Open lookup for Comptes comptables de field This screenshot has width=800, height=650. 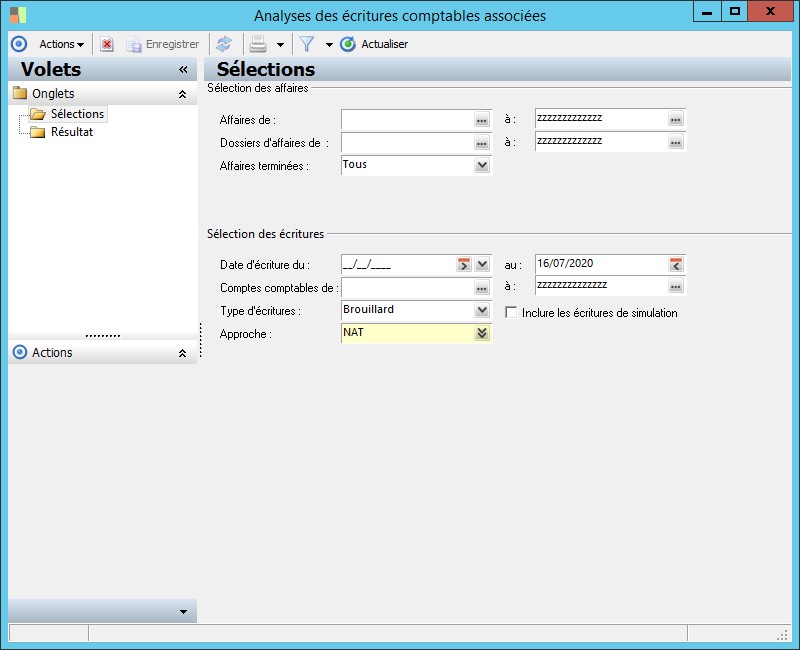coord(482,288)
